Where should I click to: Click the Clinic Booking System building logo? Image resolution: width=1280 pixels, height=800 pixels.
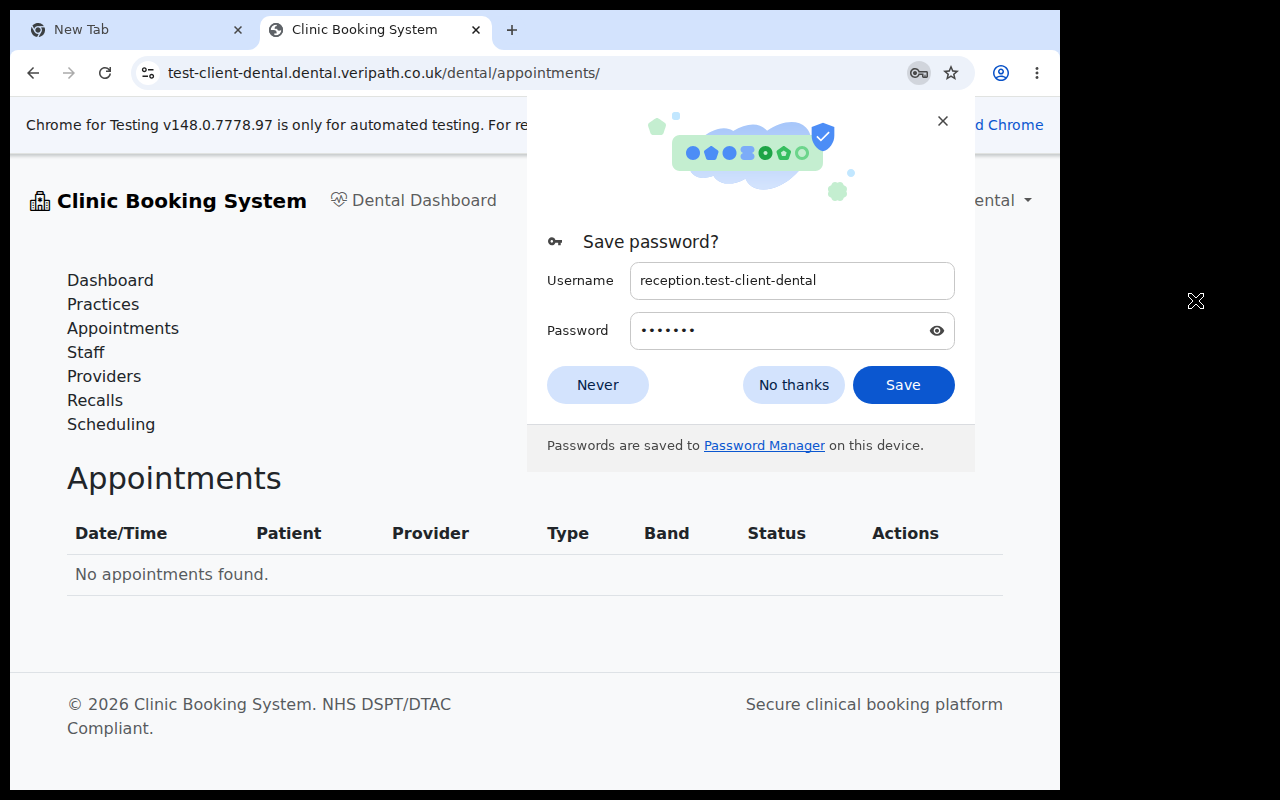pyautogui.click(x=40, y=201)
